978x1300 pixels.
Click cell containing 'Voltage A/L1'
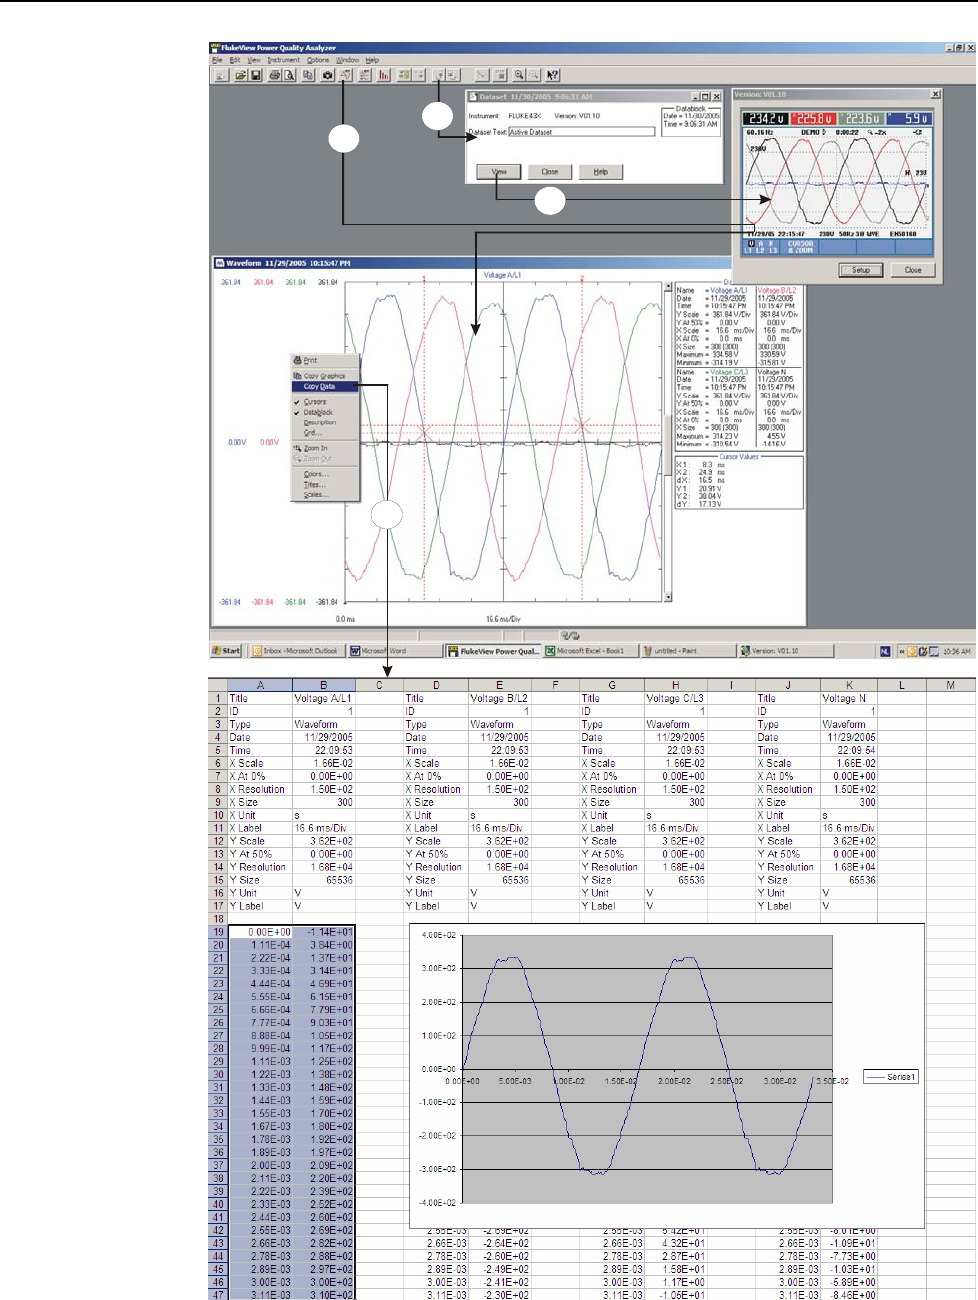tap(323, 698)
